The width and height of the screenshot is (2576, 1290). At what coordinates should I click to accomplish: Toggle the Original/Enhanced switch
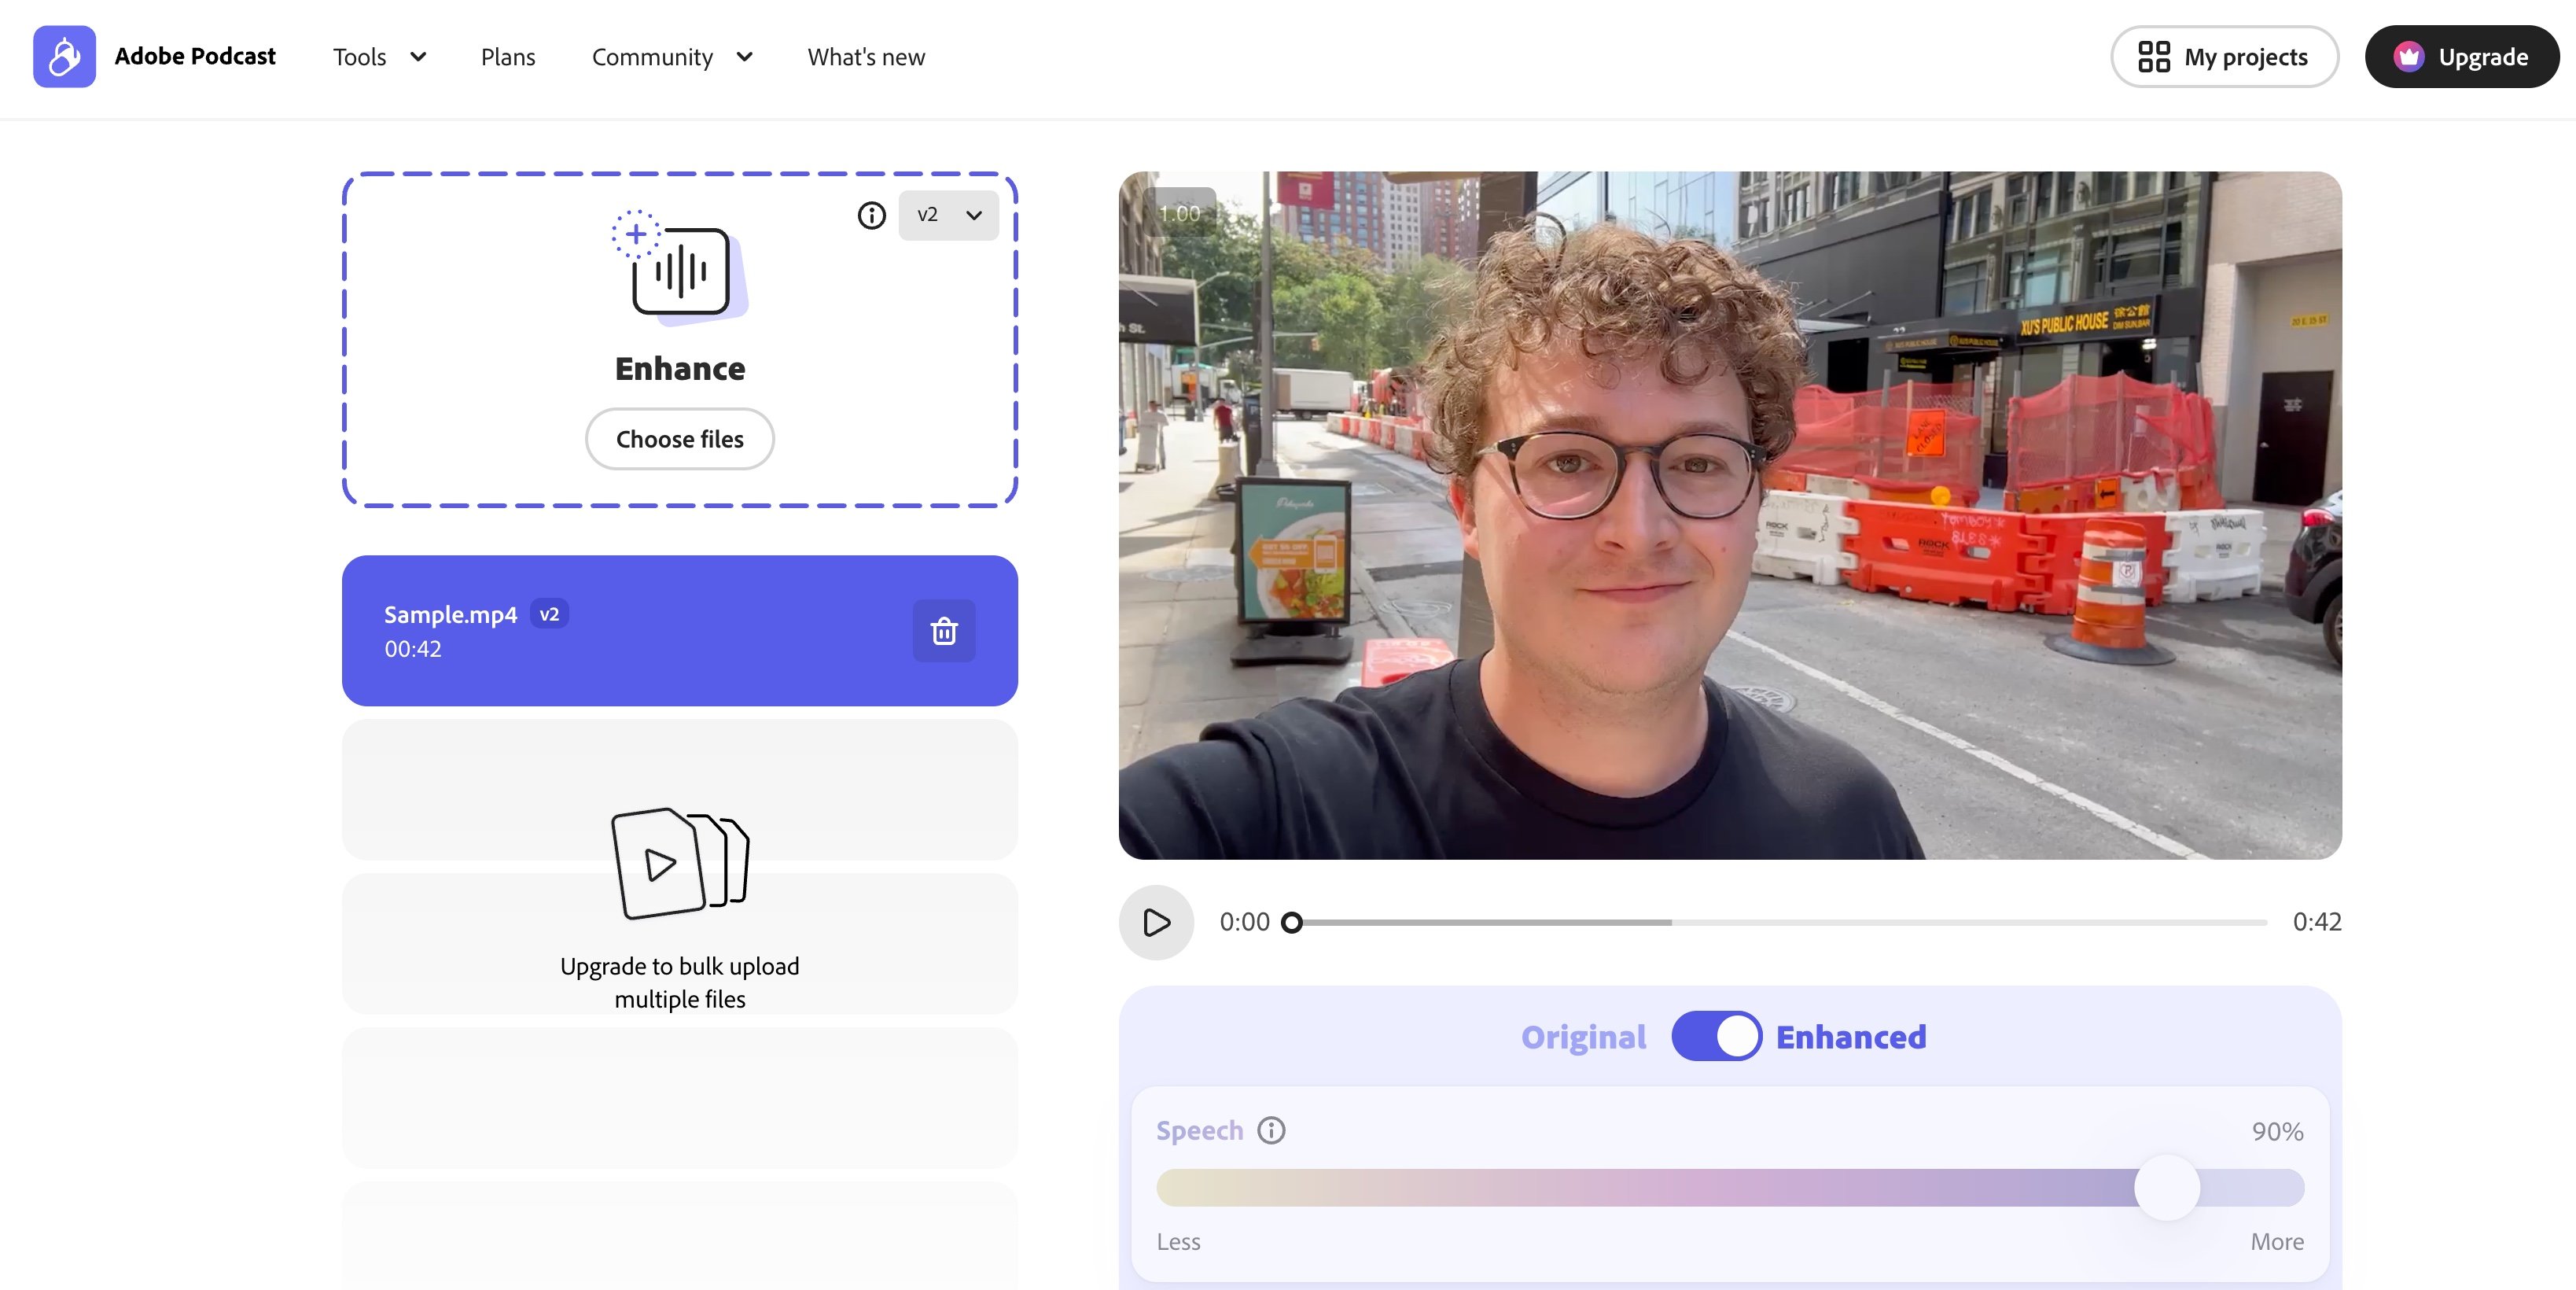tap(1716, 1036)
